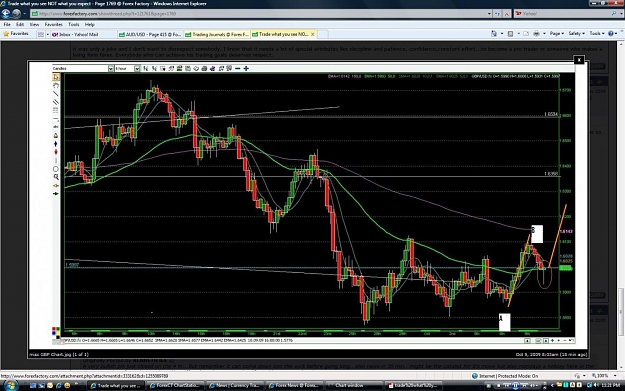This screenshot has width=625, height=391.
Task: Open Chart window taskbar button
Action: [x=354, y=385]
